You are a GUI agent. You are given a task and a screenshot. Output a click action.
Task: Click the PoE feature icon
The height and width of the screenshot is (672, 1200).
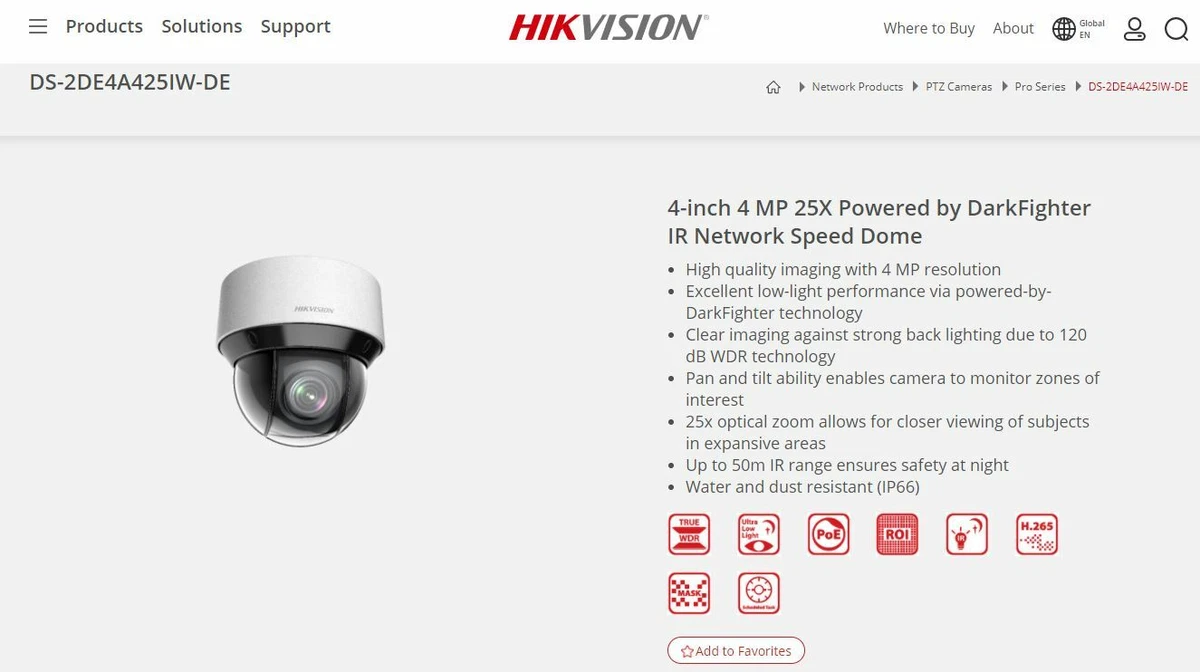828,534
